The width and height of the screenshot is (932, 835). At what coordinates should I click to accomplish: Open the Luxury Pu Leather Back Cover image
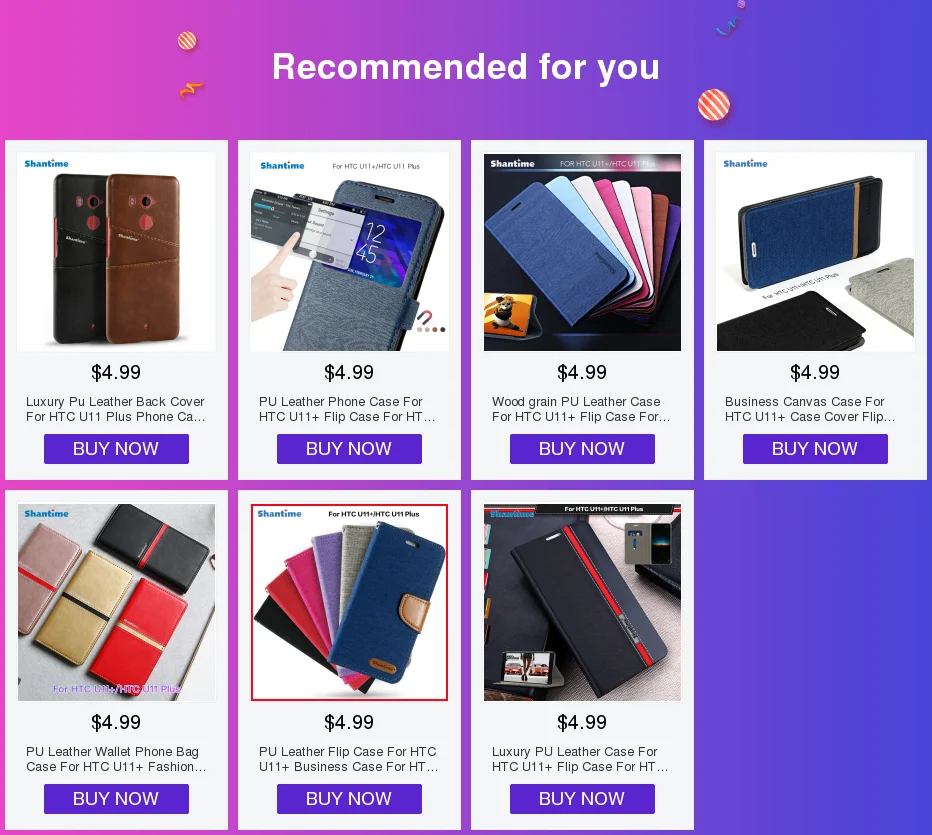(116, 251)
